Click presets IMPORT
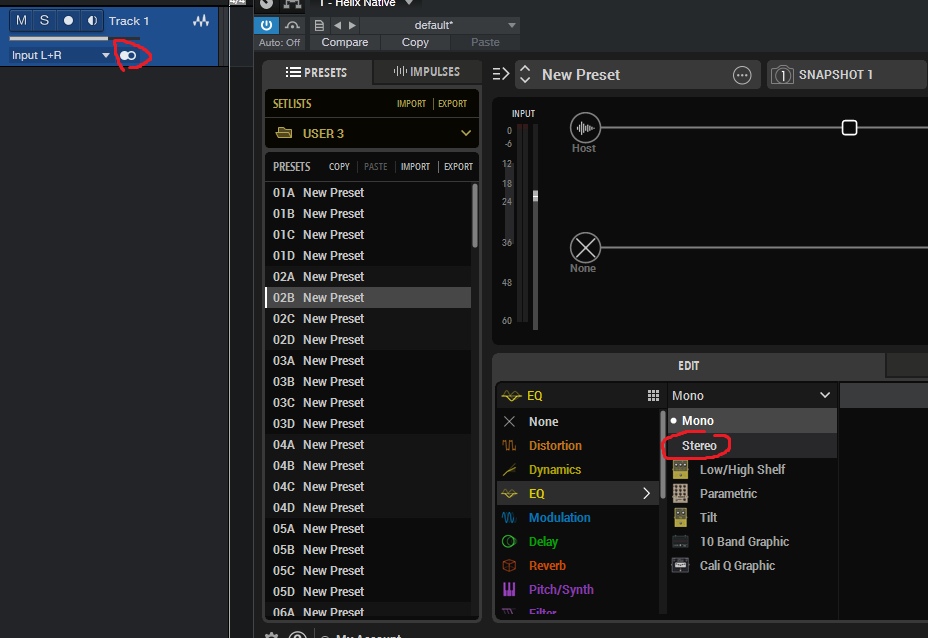928x638 pixels. pyautogui.click(x=415, y=167)
